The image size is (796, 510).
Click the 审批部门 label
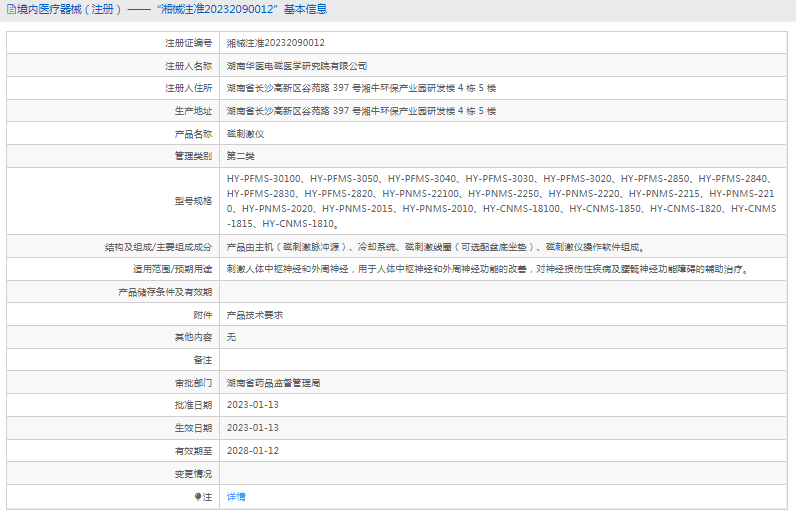click(x=193, y=383)
